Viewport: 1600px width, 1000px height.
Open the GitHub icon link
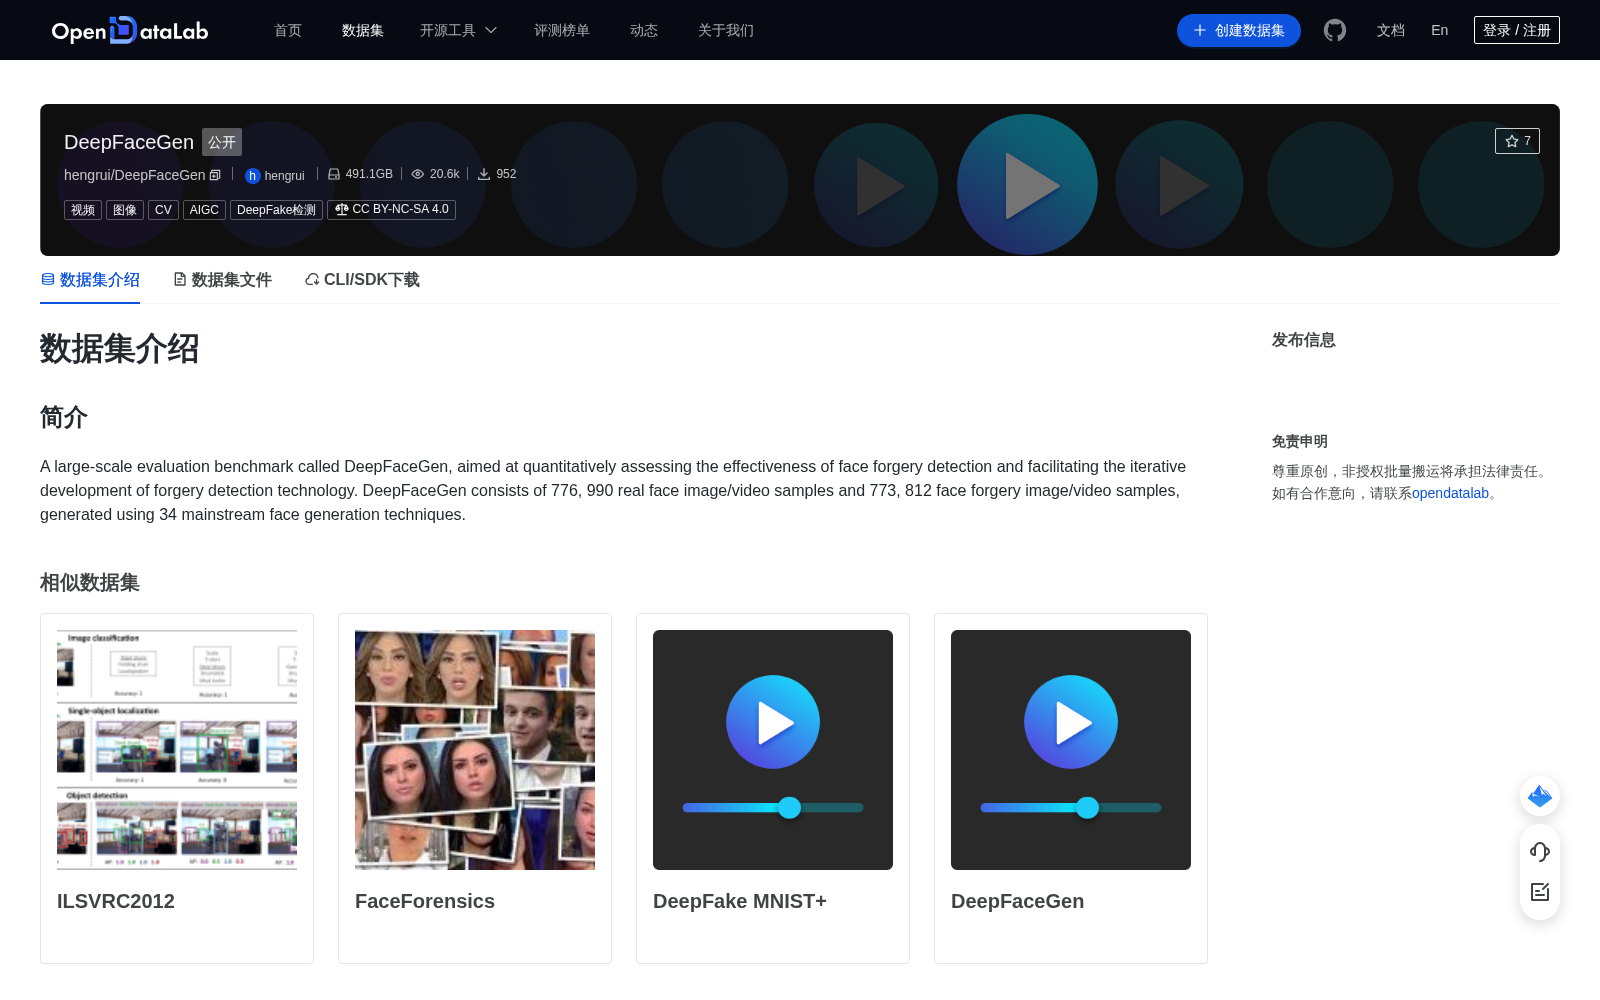(x=1335, y=30)
